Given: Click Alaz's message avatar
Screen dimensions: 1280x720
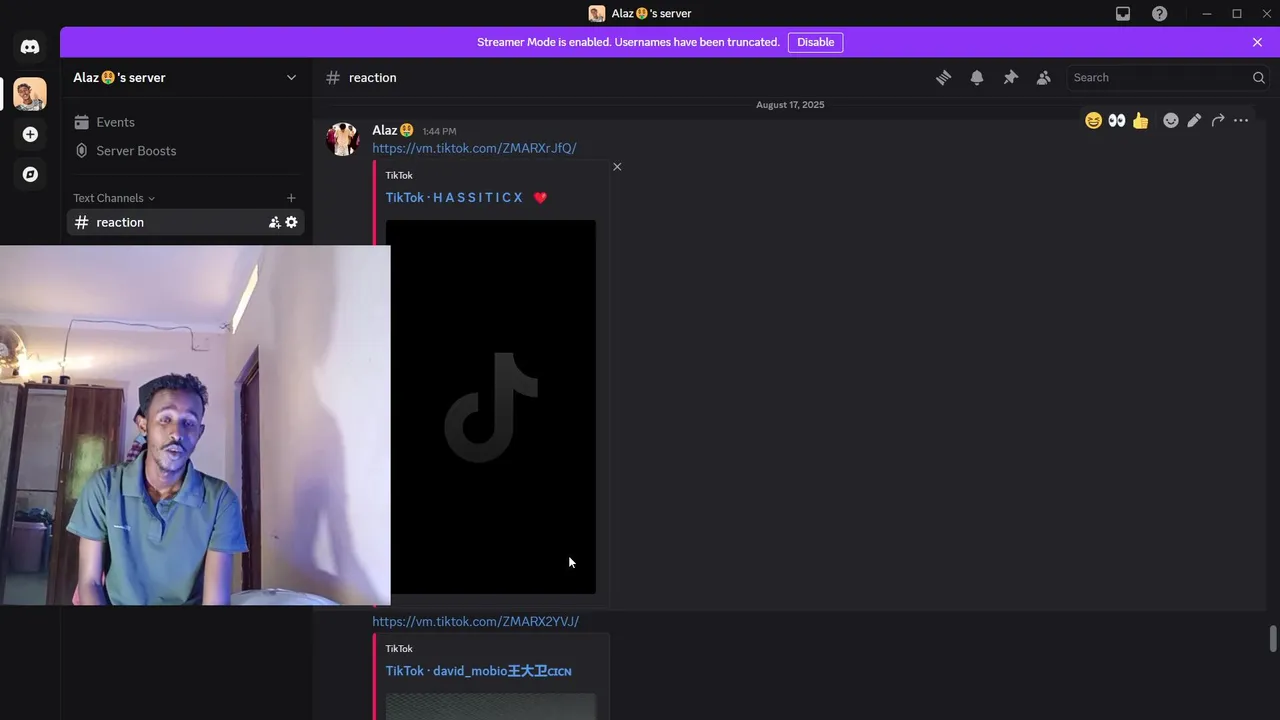Looking at the screenshot, I should (343, 139).
